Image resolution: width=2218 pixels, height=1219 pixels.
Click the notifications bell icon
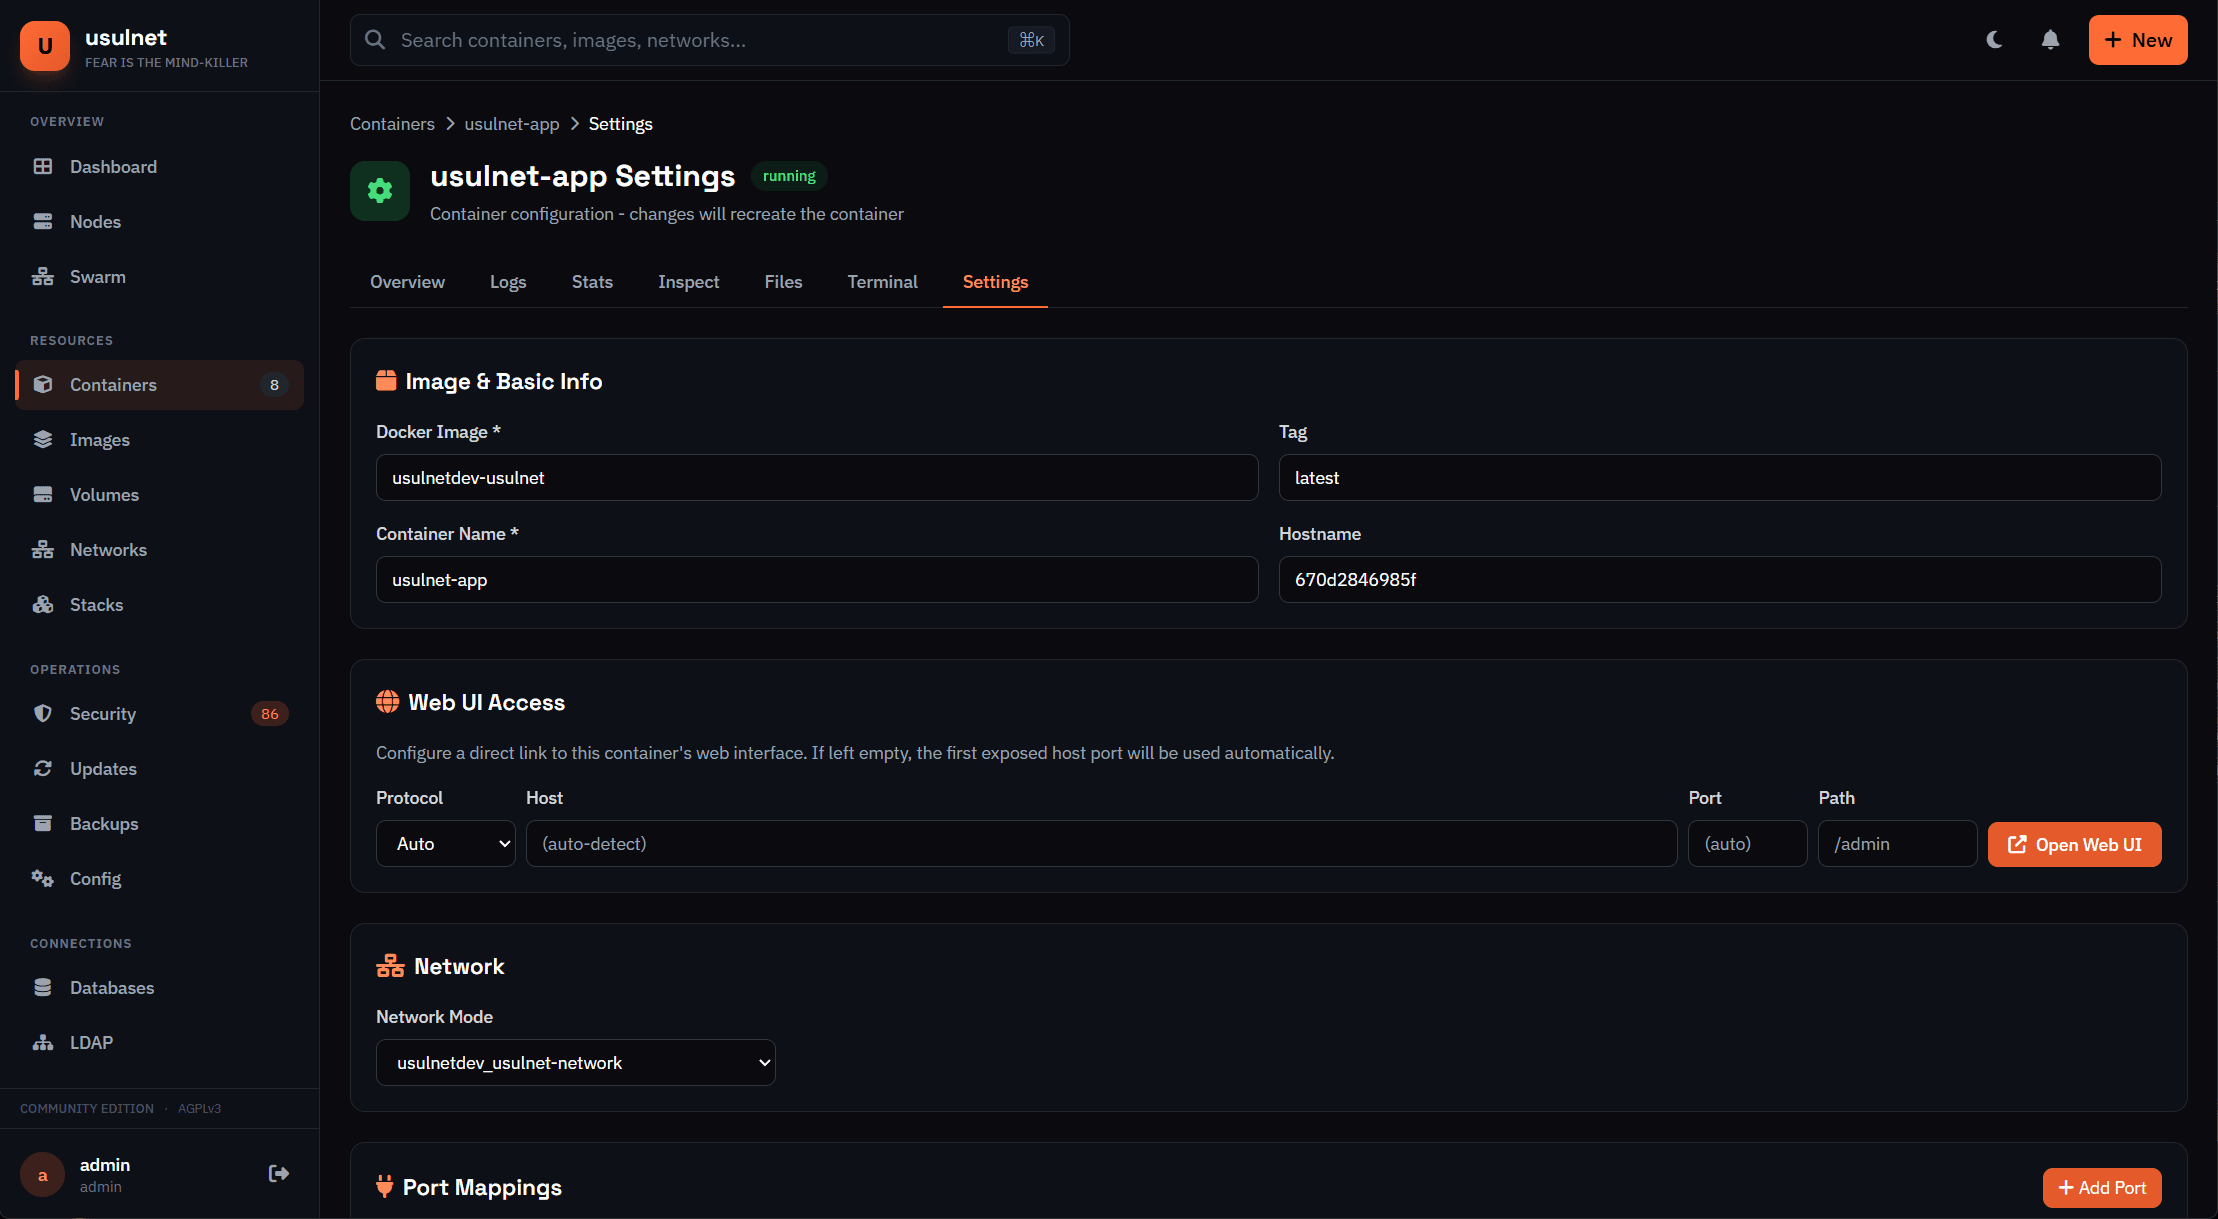coord(2050,39)
